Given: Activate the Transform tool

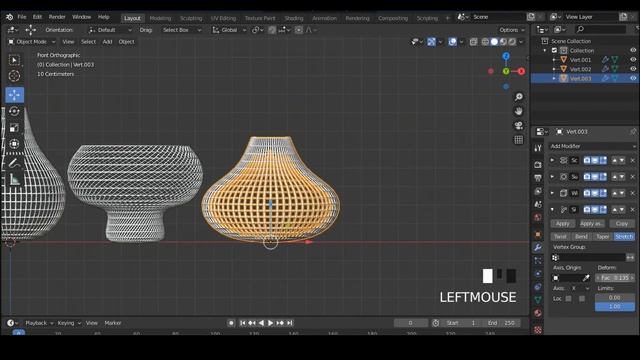Looking at the screenshot, I should pos(14,144).
